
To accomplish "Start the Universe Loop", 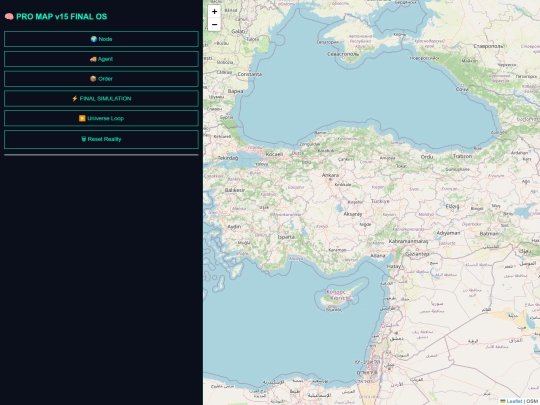I will pos(101,118).
